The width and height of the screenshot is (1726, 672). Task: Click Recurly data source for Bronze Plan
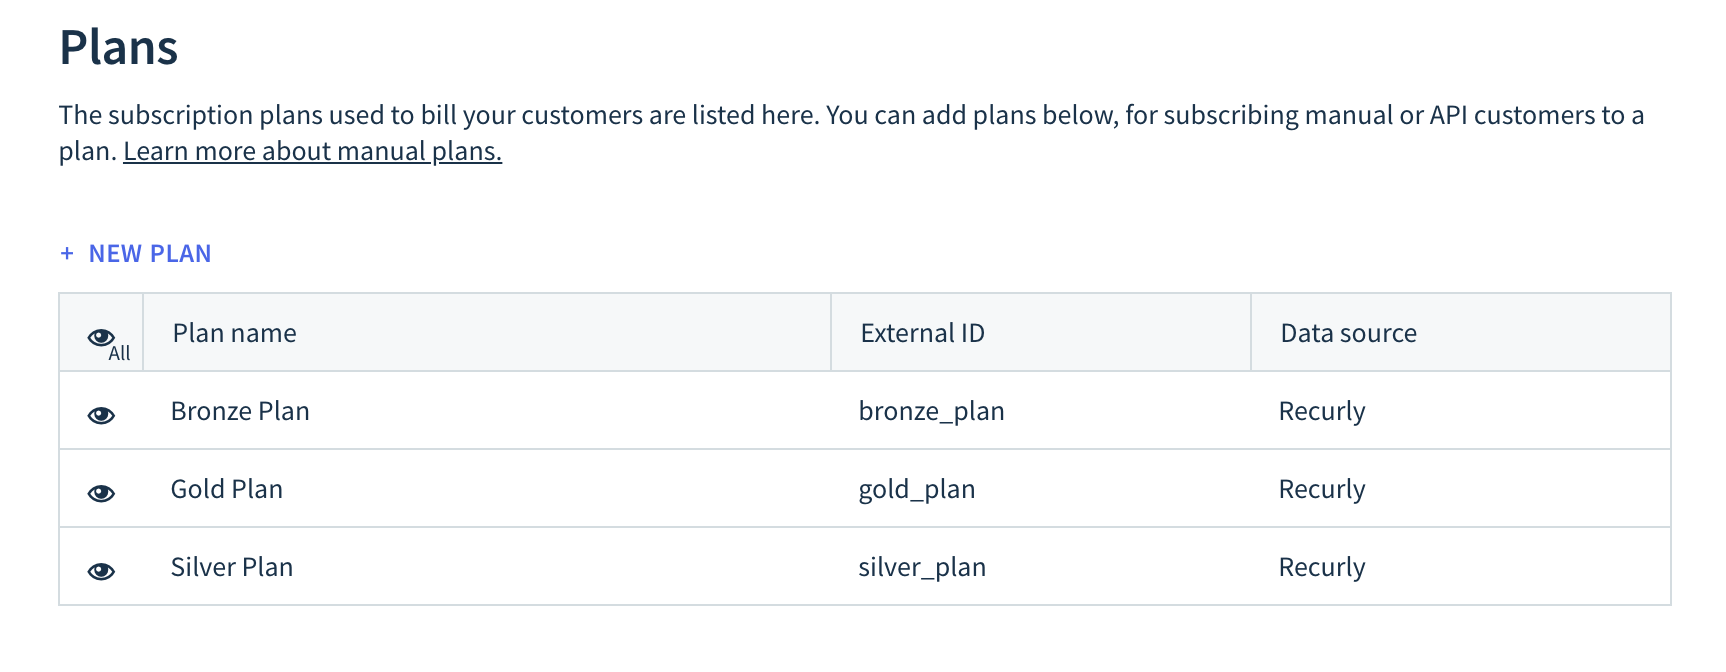[1322, 411]
